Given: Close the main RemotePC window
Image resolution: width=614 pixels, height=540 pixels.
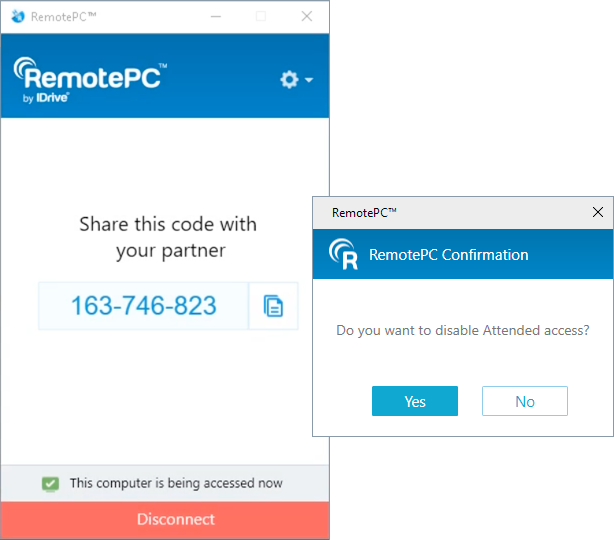Looking at the screenshot, I should pyautogui.click(x=307, y=16).
